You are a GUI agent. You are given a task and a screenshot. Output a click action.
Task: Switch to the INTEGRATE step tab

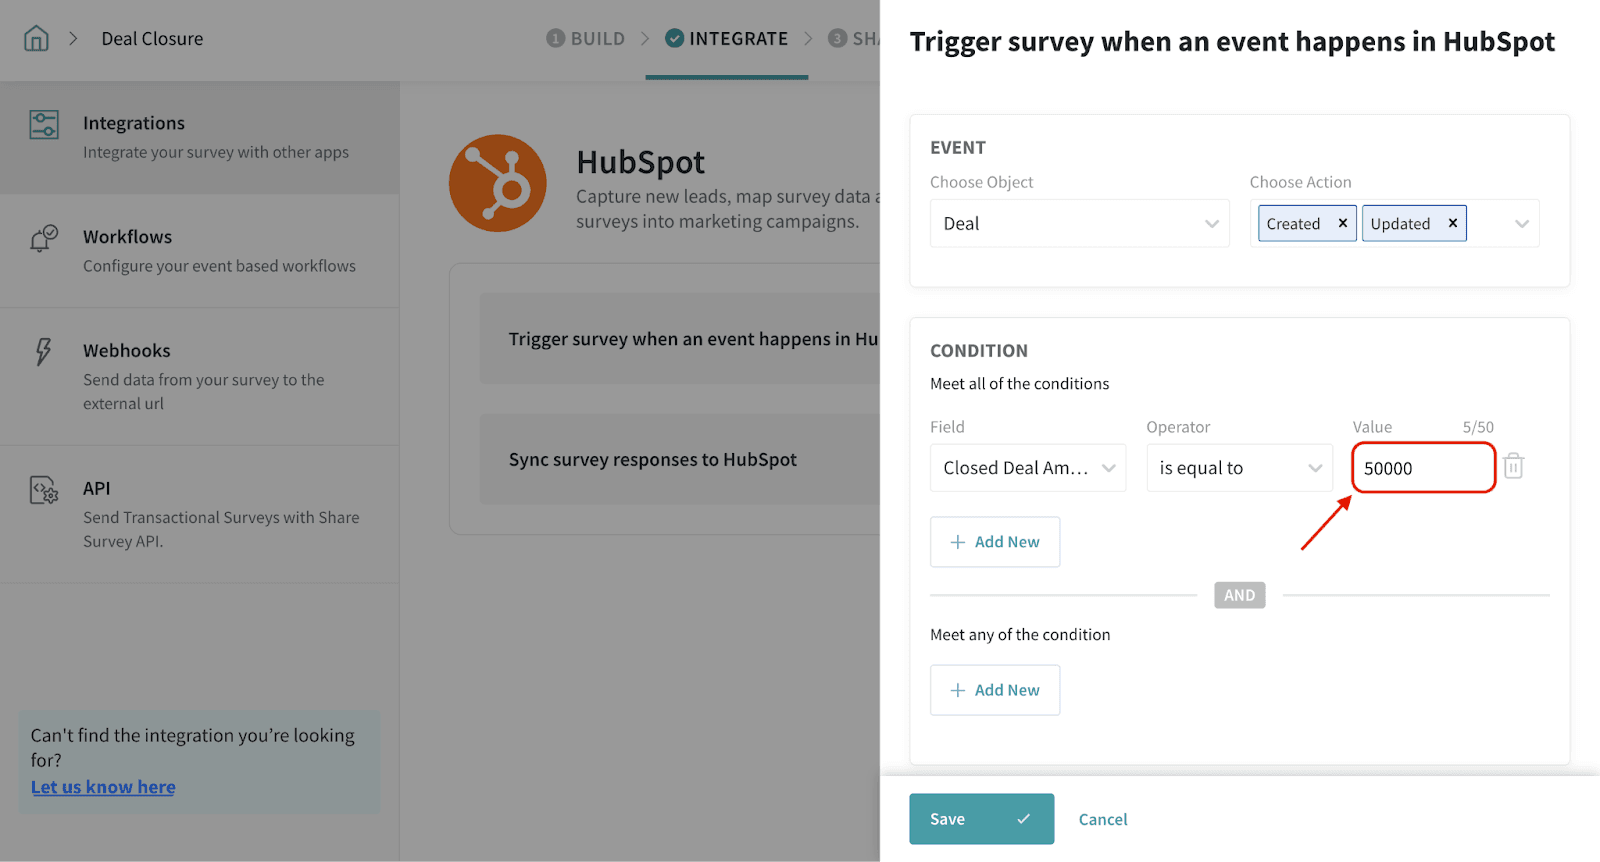(727, 39)
